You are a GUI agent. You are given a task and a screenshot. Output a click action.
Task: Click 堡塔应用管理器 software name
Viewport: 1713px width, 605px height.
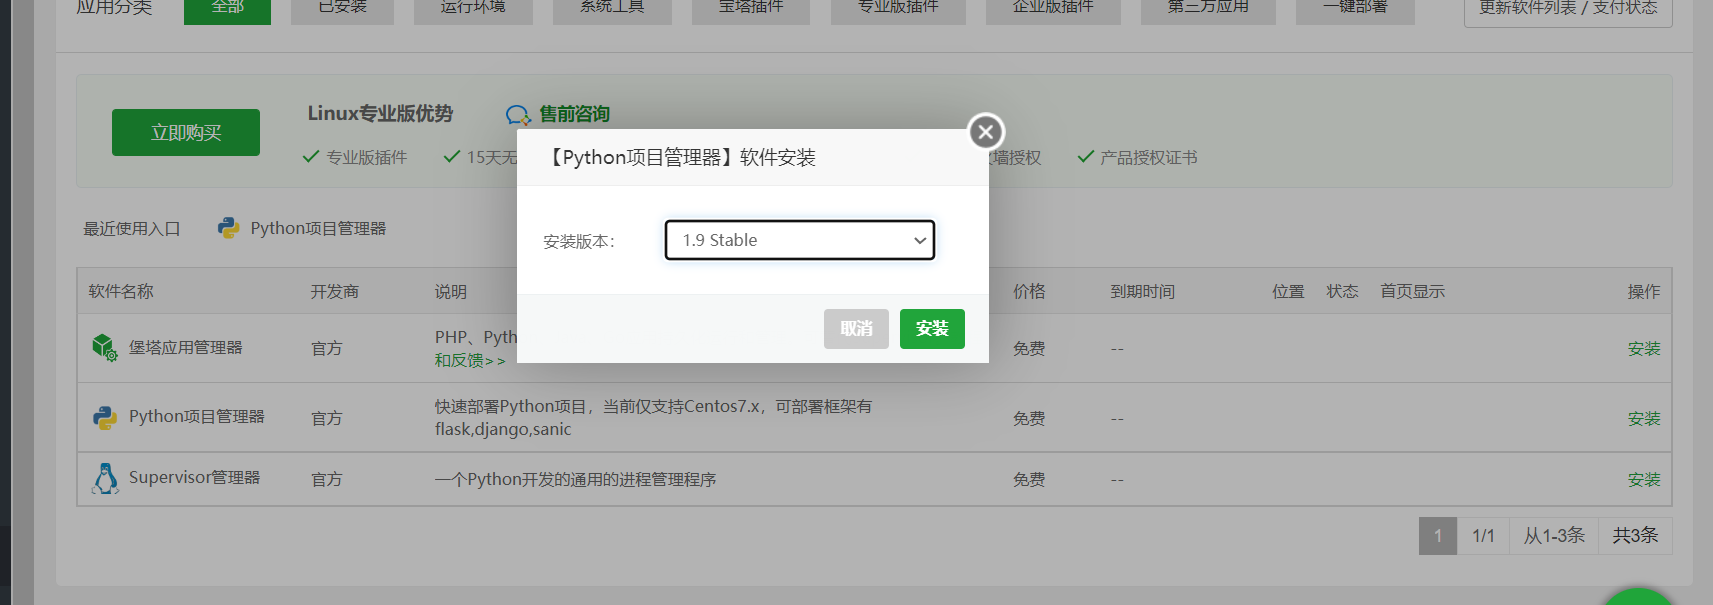(186, 347)
